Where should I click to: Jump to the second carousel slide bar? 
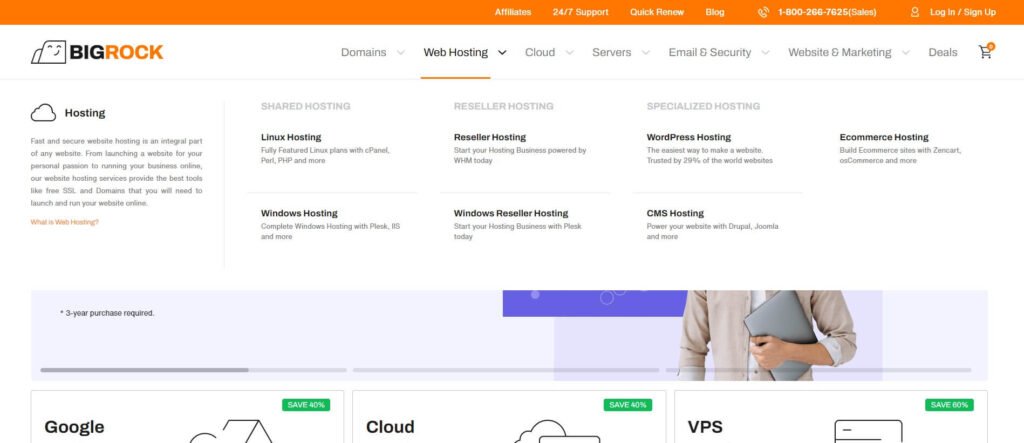coord(506,370)
